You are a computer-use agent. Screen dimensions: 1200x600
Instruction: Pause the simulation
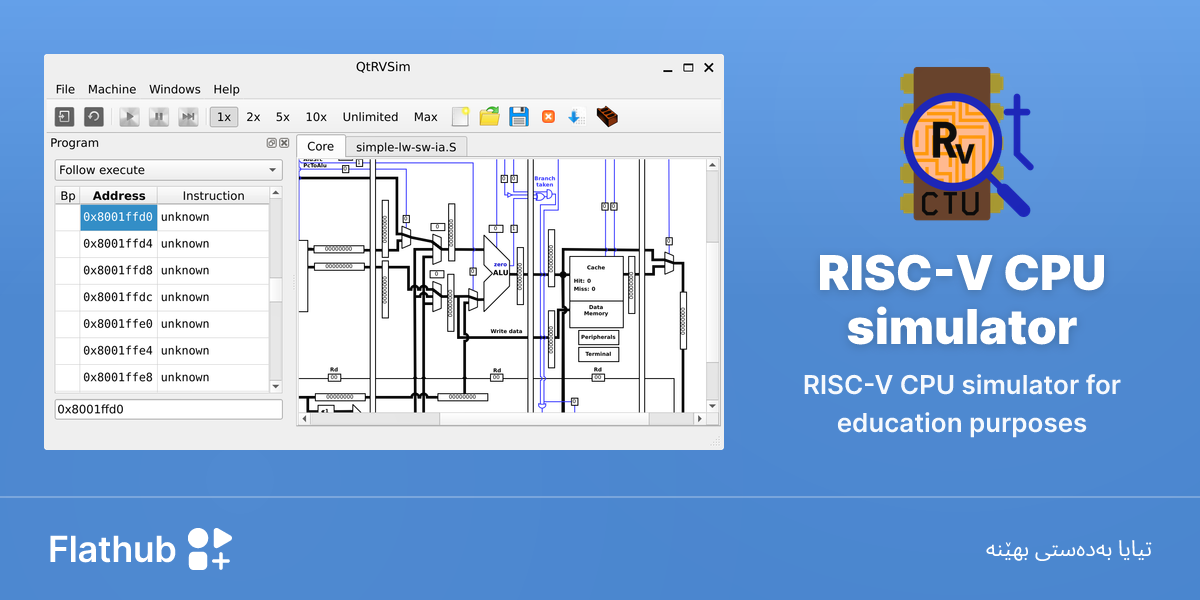(x=158, y=117)
